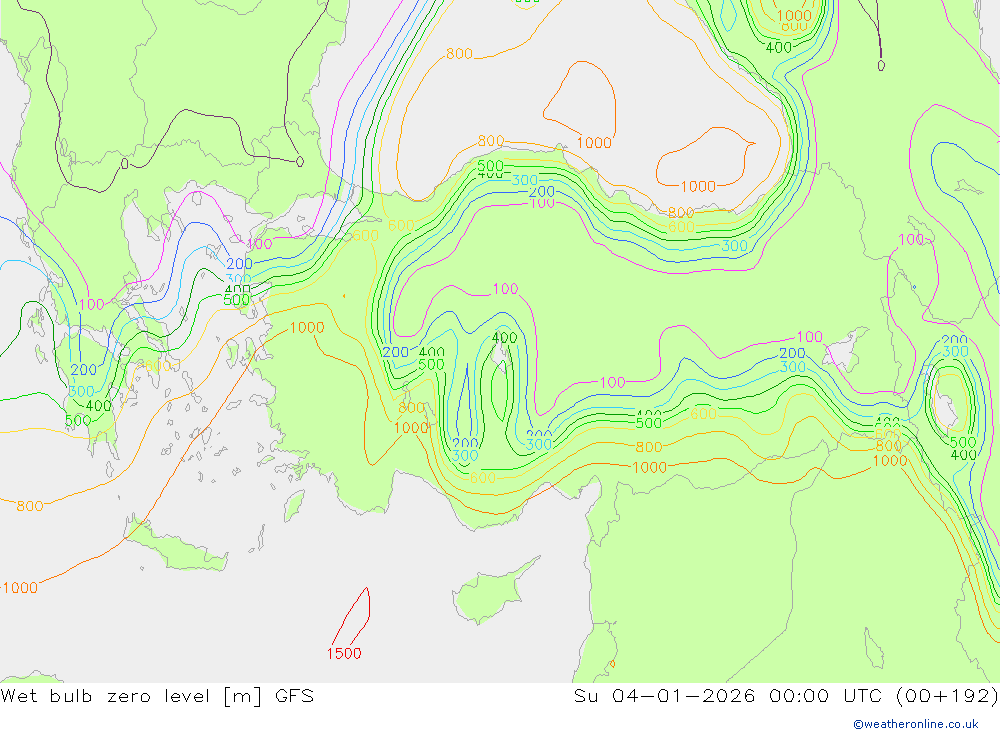Click the ©weatheronline.co.uk credit link
Screen dimensions: 1000x733
(916, 724)
